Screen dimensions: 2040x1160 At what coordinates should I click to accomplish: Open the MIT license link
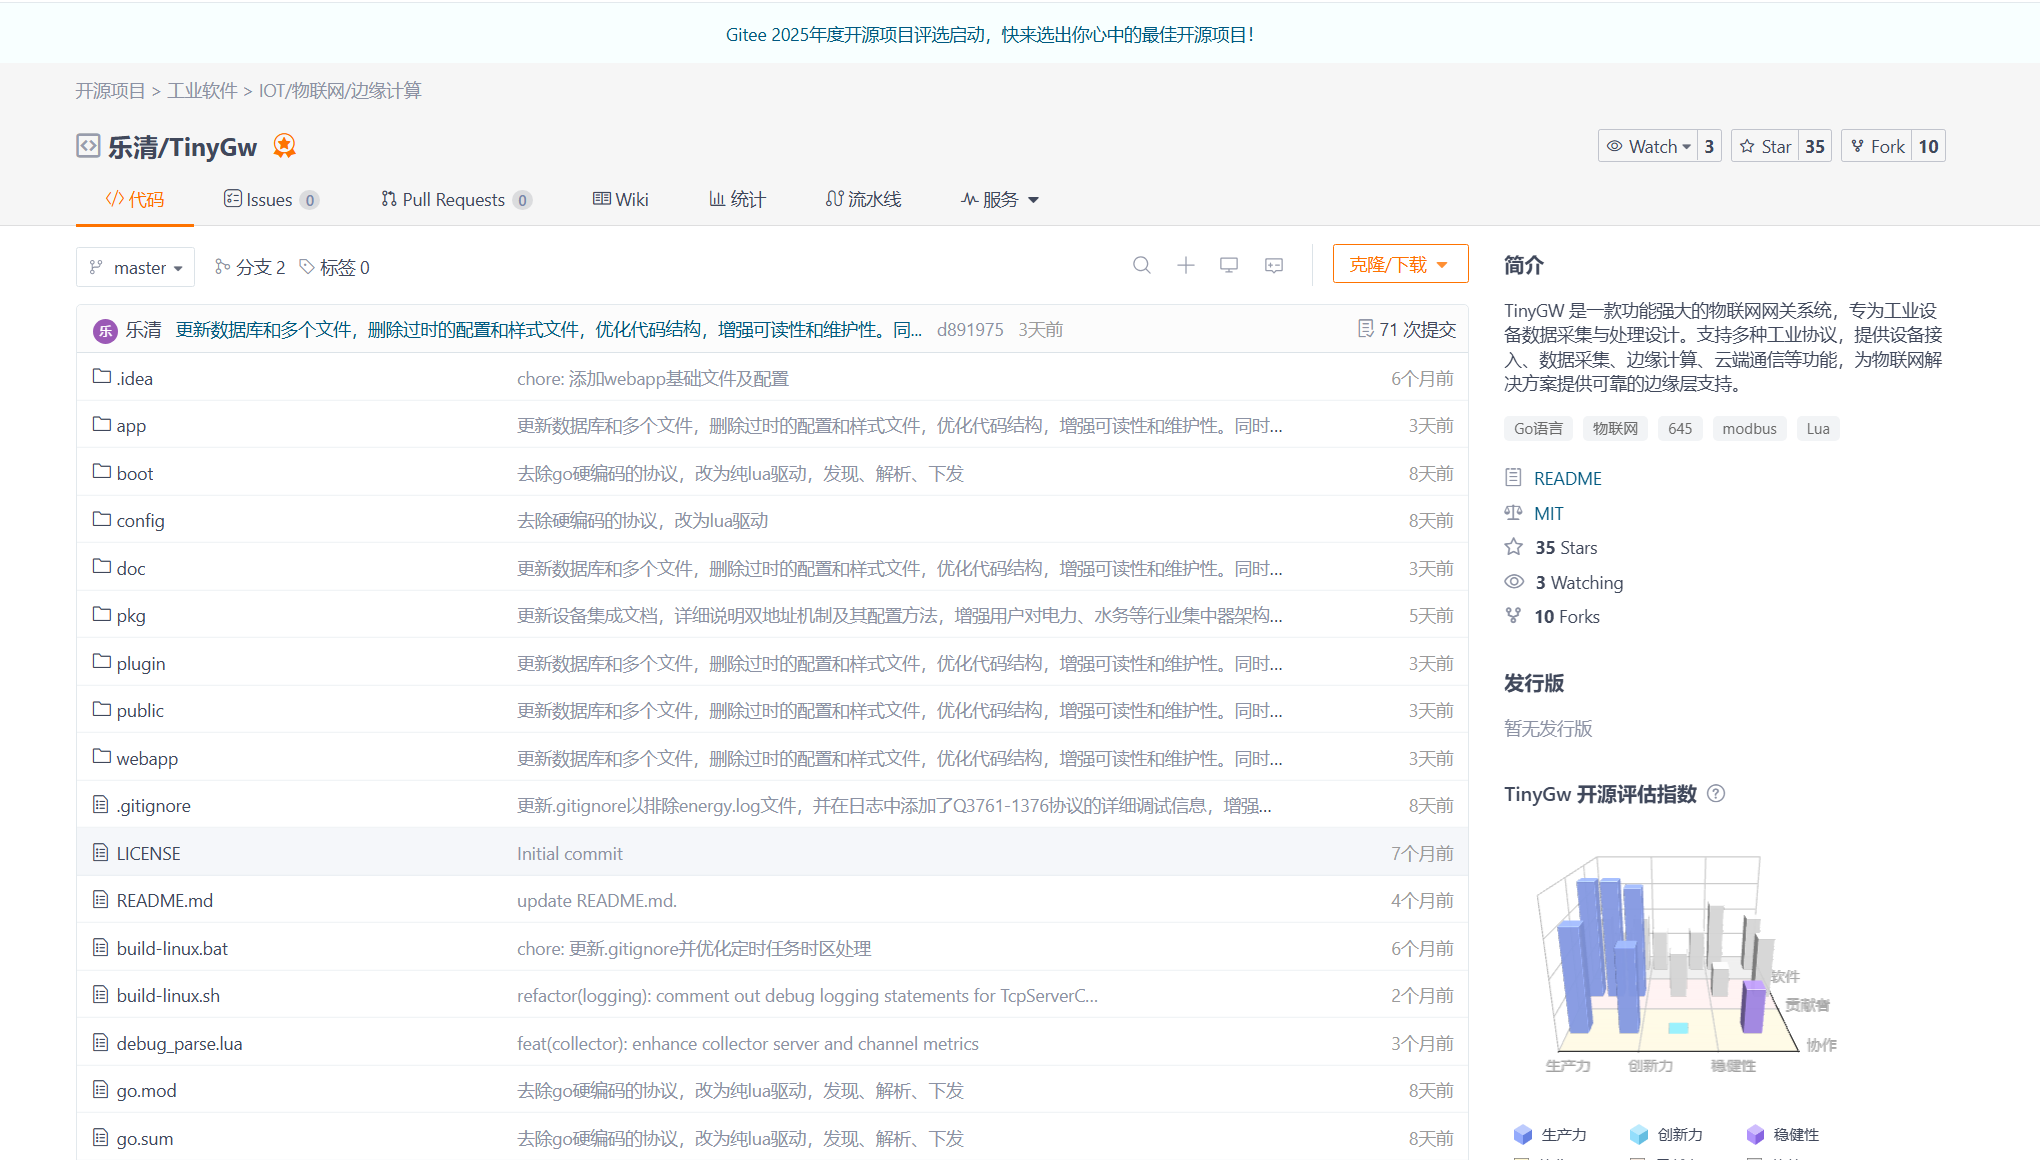1549,512
